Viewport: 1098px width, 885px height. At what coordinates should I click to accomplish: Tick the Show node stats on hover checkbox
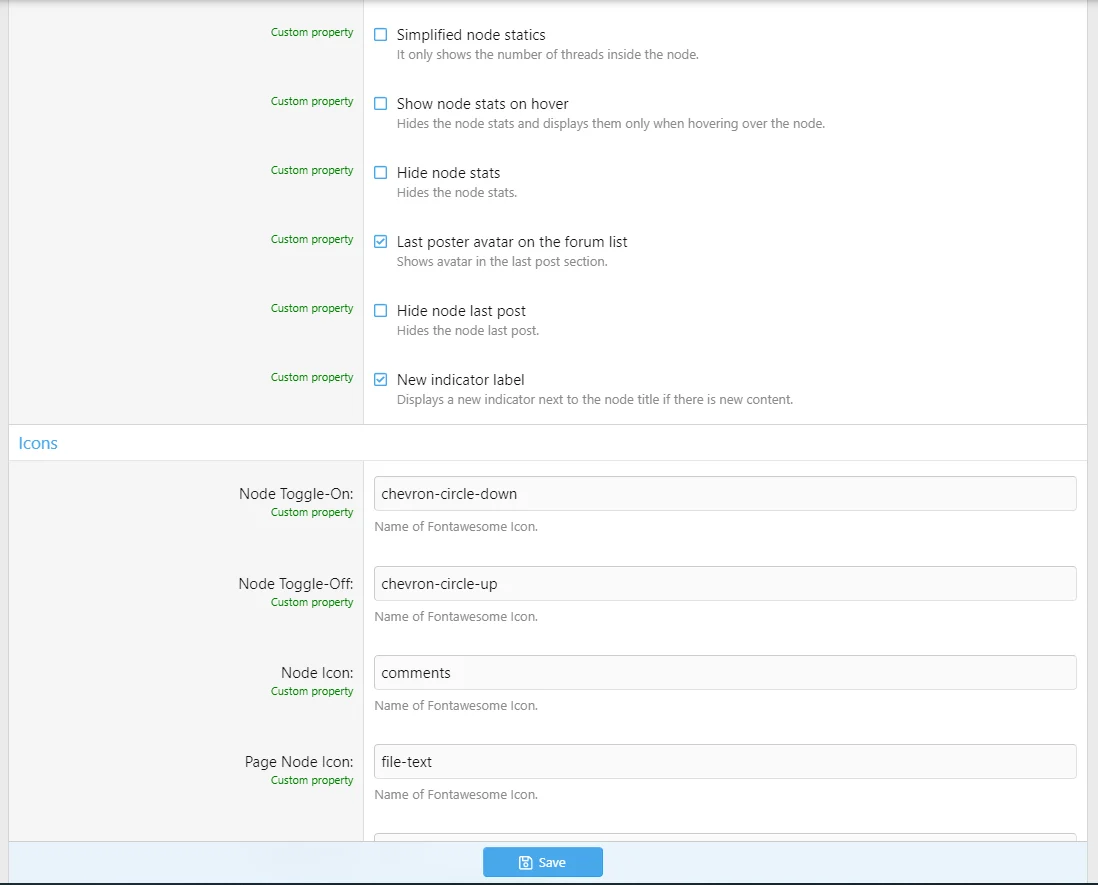pos(381,104)
